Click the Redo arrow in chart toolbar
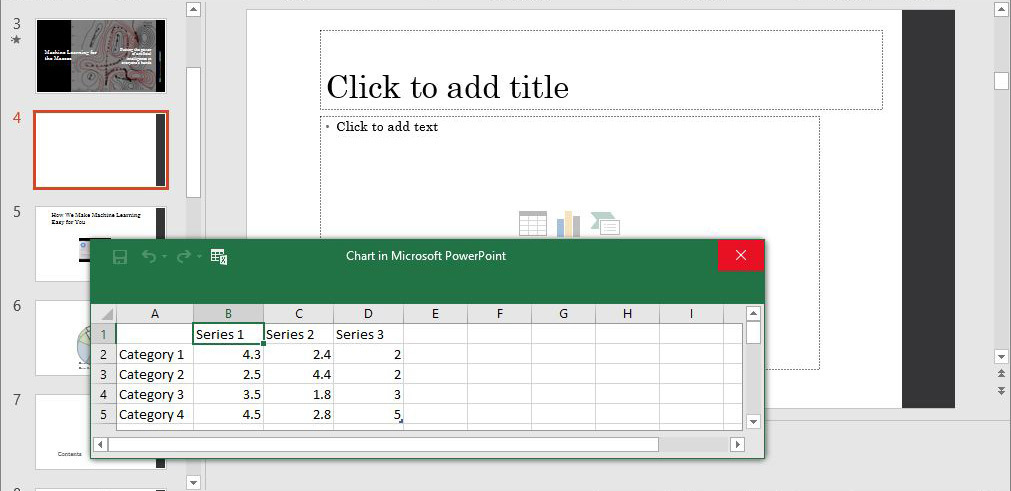The width and height of the screenshot is (1011, 491). [182, 257]
